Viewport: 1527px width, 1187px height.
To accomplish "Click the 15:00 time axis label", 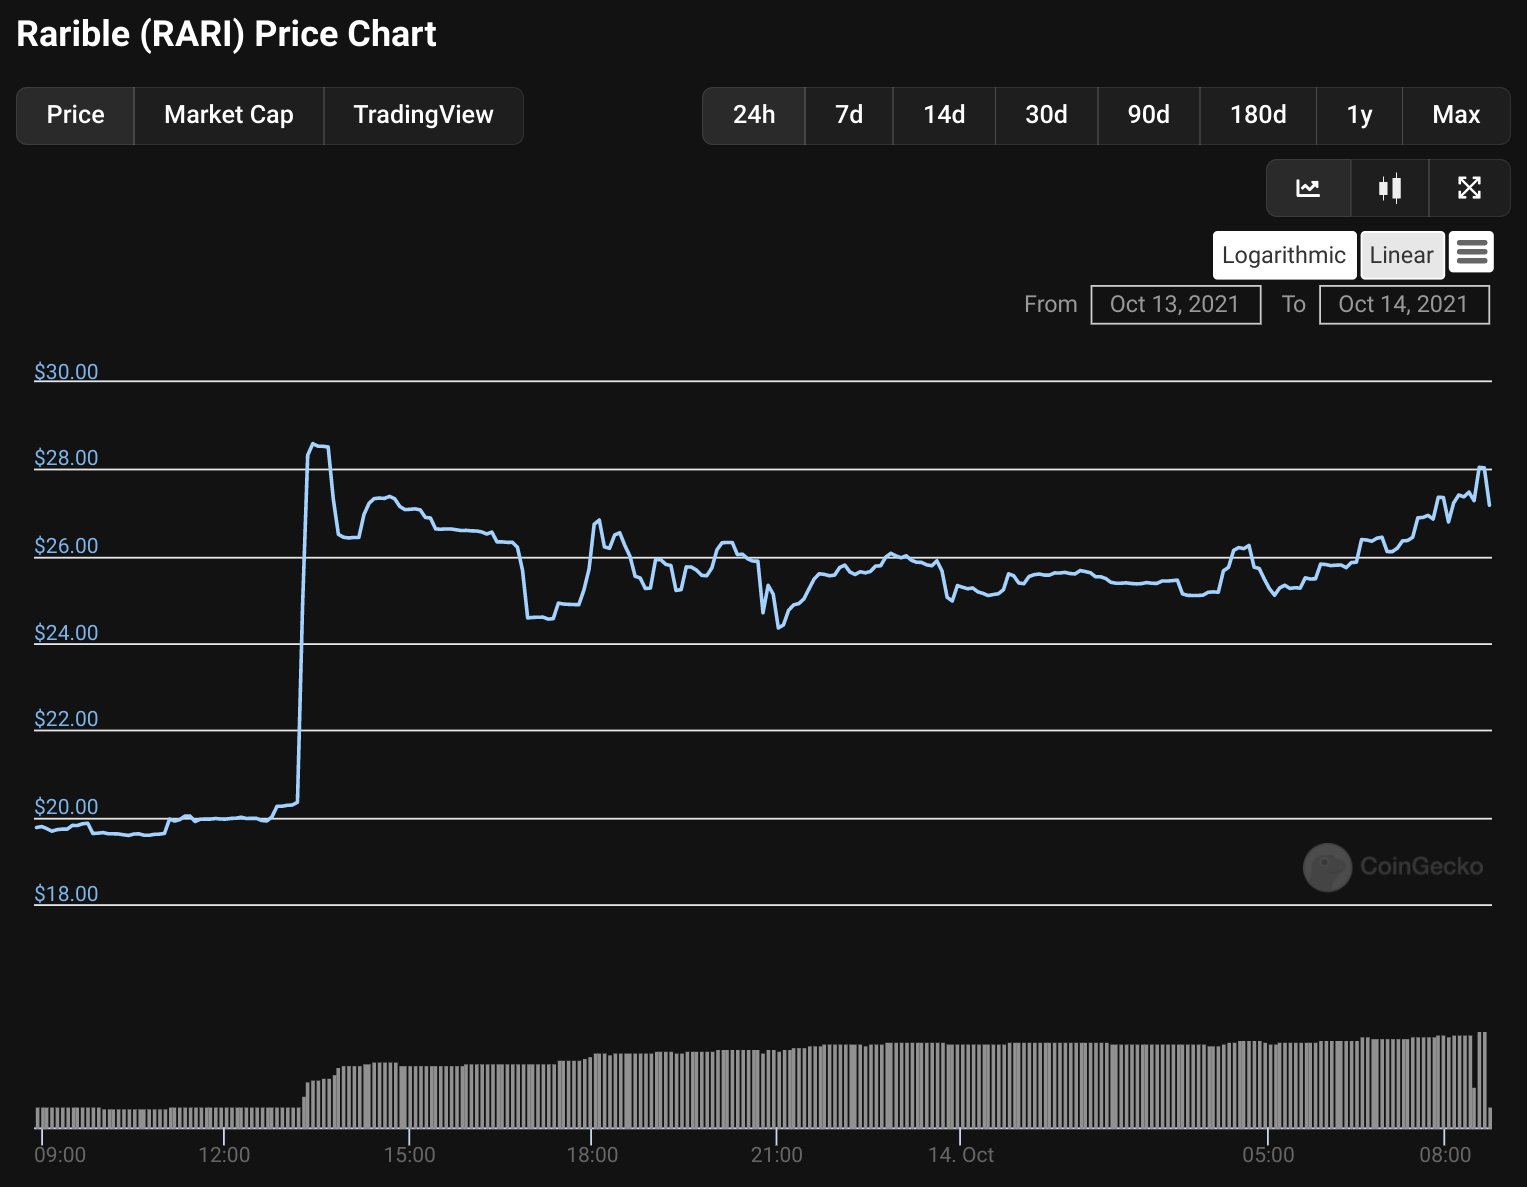I will (x=410, y=1155).
